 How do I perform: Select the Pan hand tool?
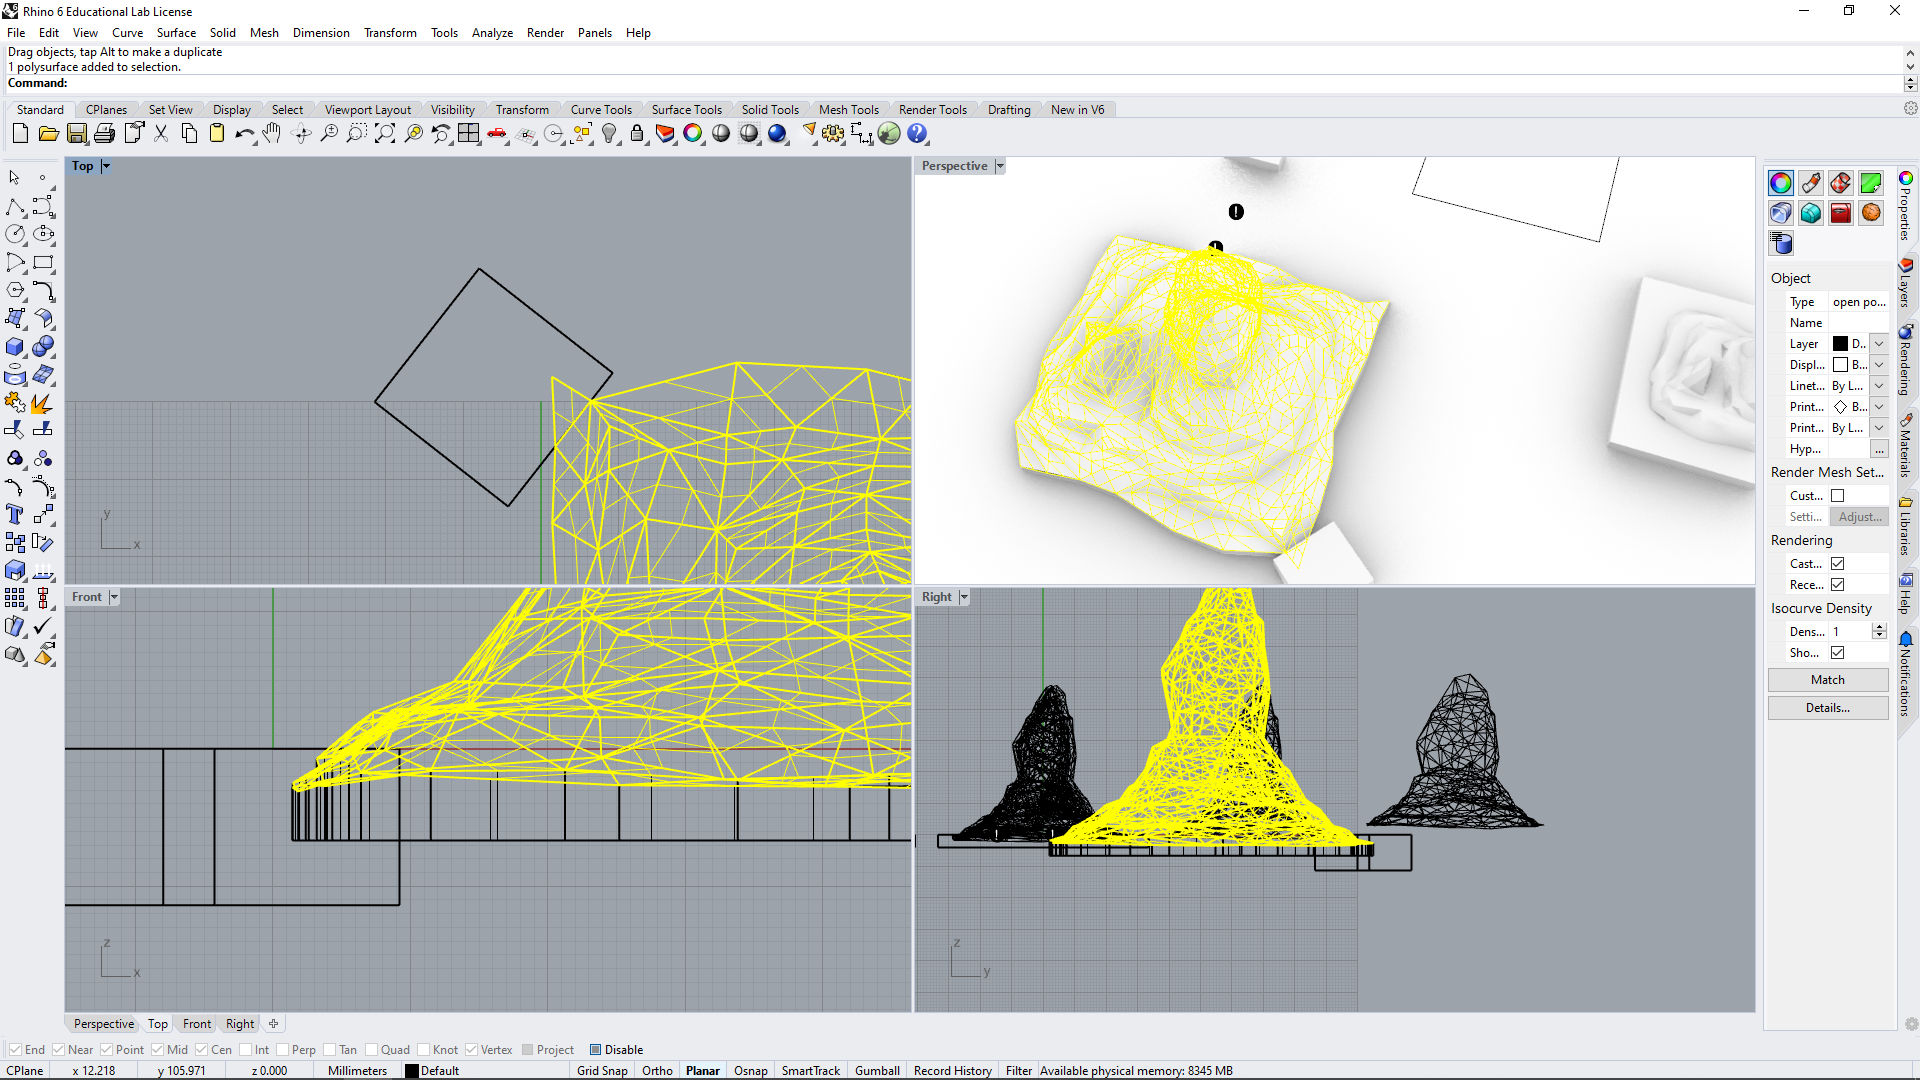coord(272,133)
